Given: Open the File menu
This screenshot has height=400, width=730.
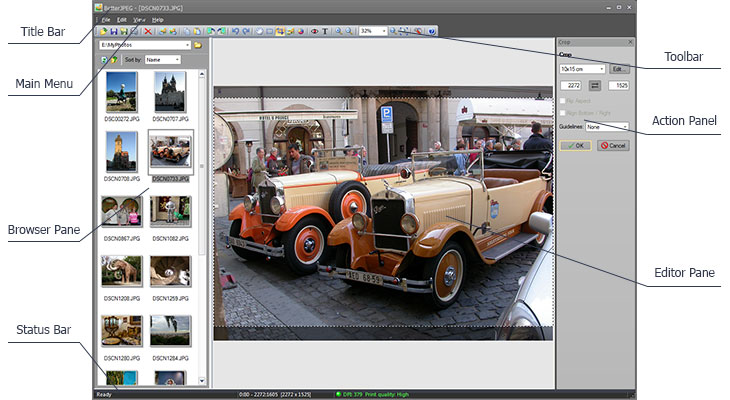Looking at the screenshot, I should click(x=106, y=20).
